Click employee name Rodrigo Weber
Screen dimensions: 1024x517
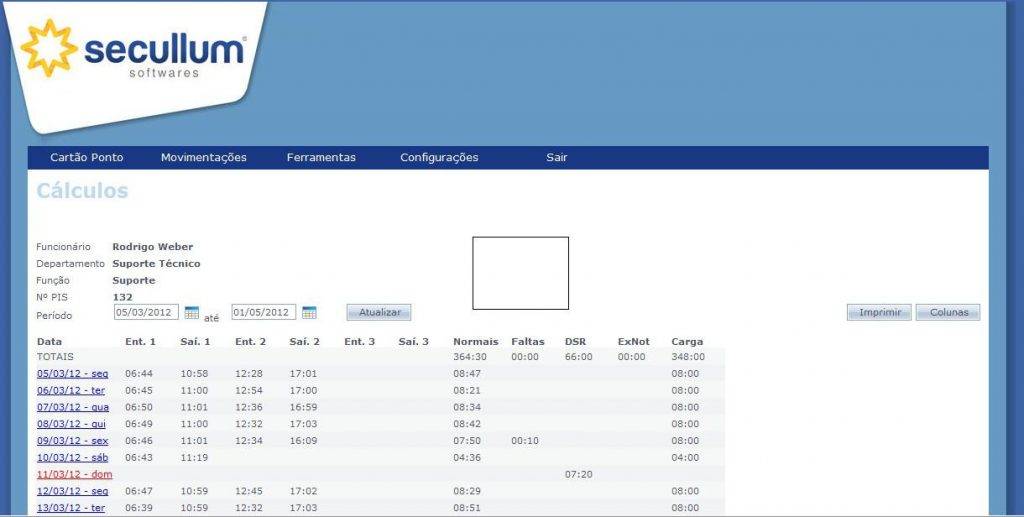click(153, 247)
